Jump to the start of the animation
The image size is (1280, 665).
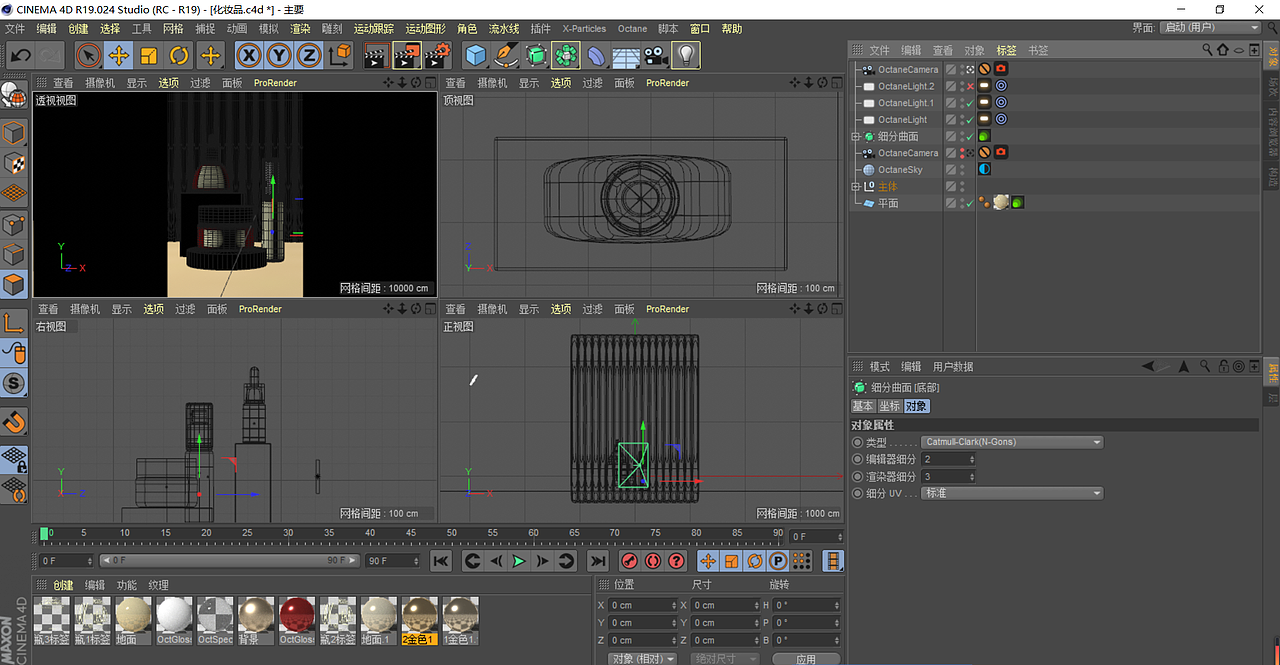pos(441,561)
